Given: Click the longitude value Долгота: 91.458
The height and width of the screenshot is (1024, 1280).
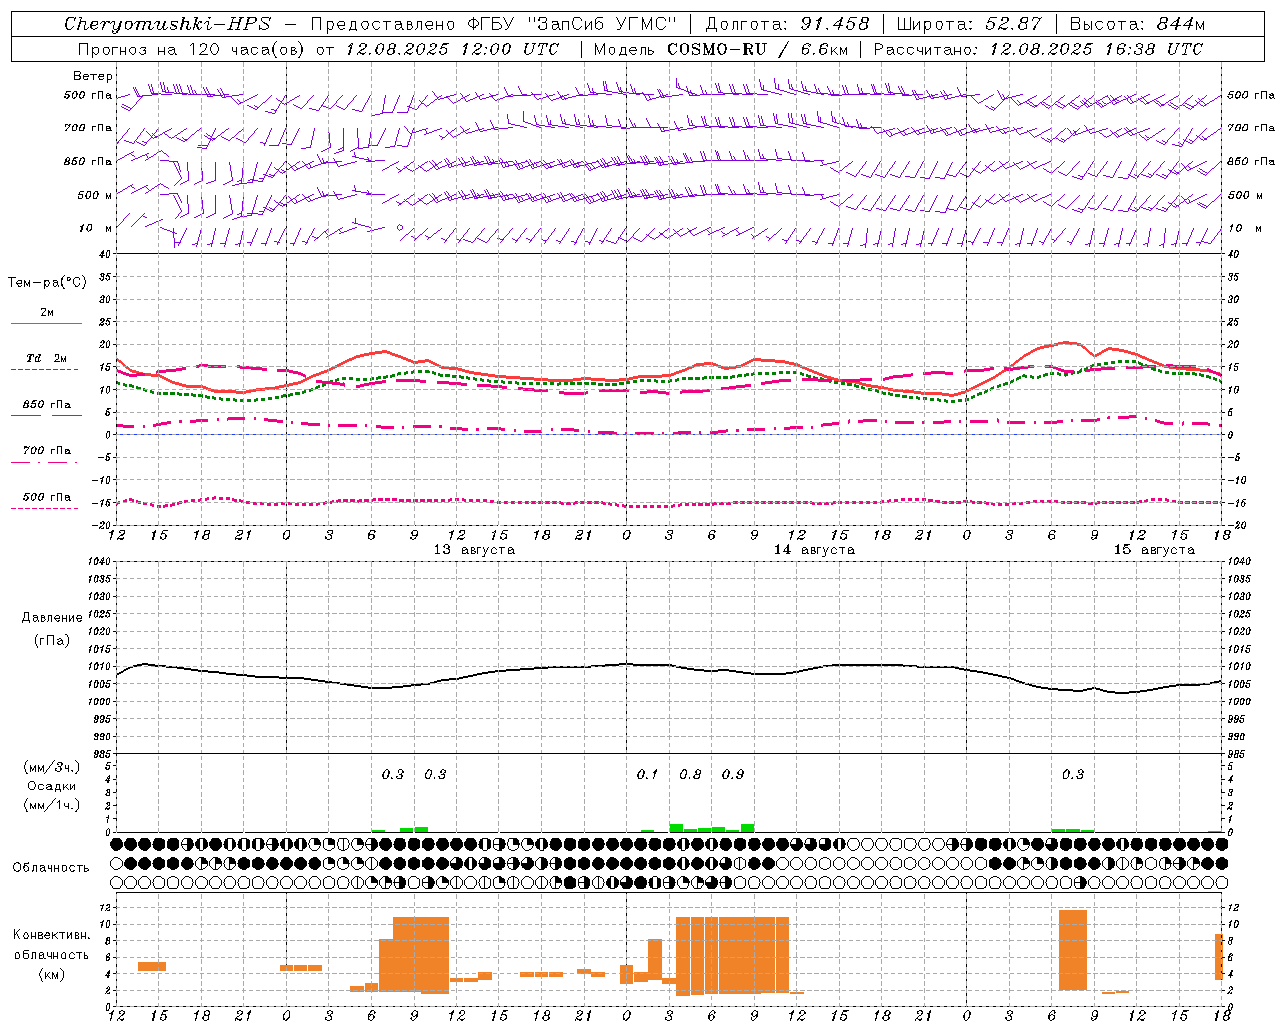Looking at the screenshot, I should 788,24.
